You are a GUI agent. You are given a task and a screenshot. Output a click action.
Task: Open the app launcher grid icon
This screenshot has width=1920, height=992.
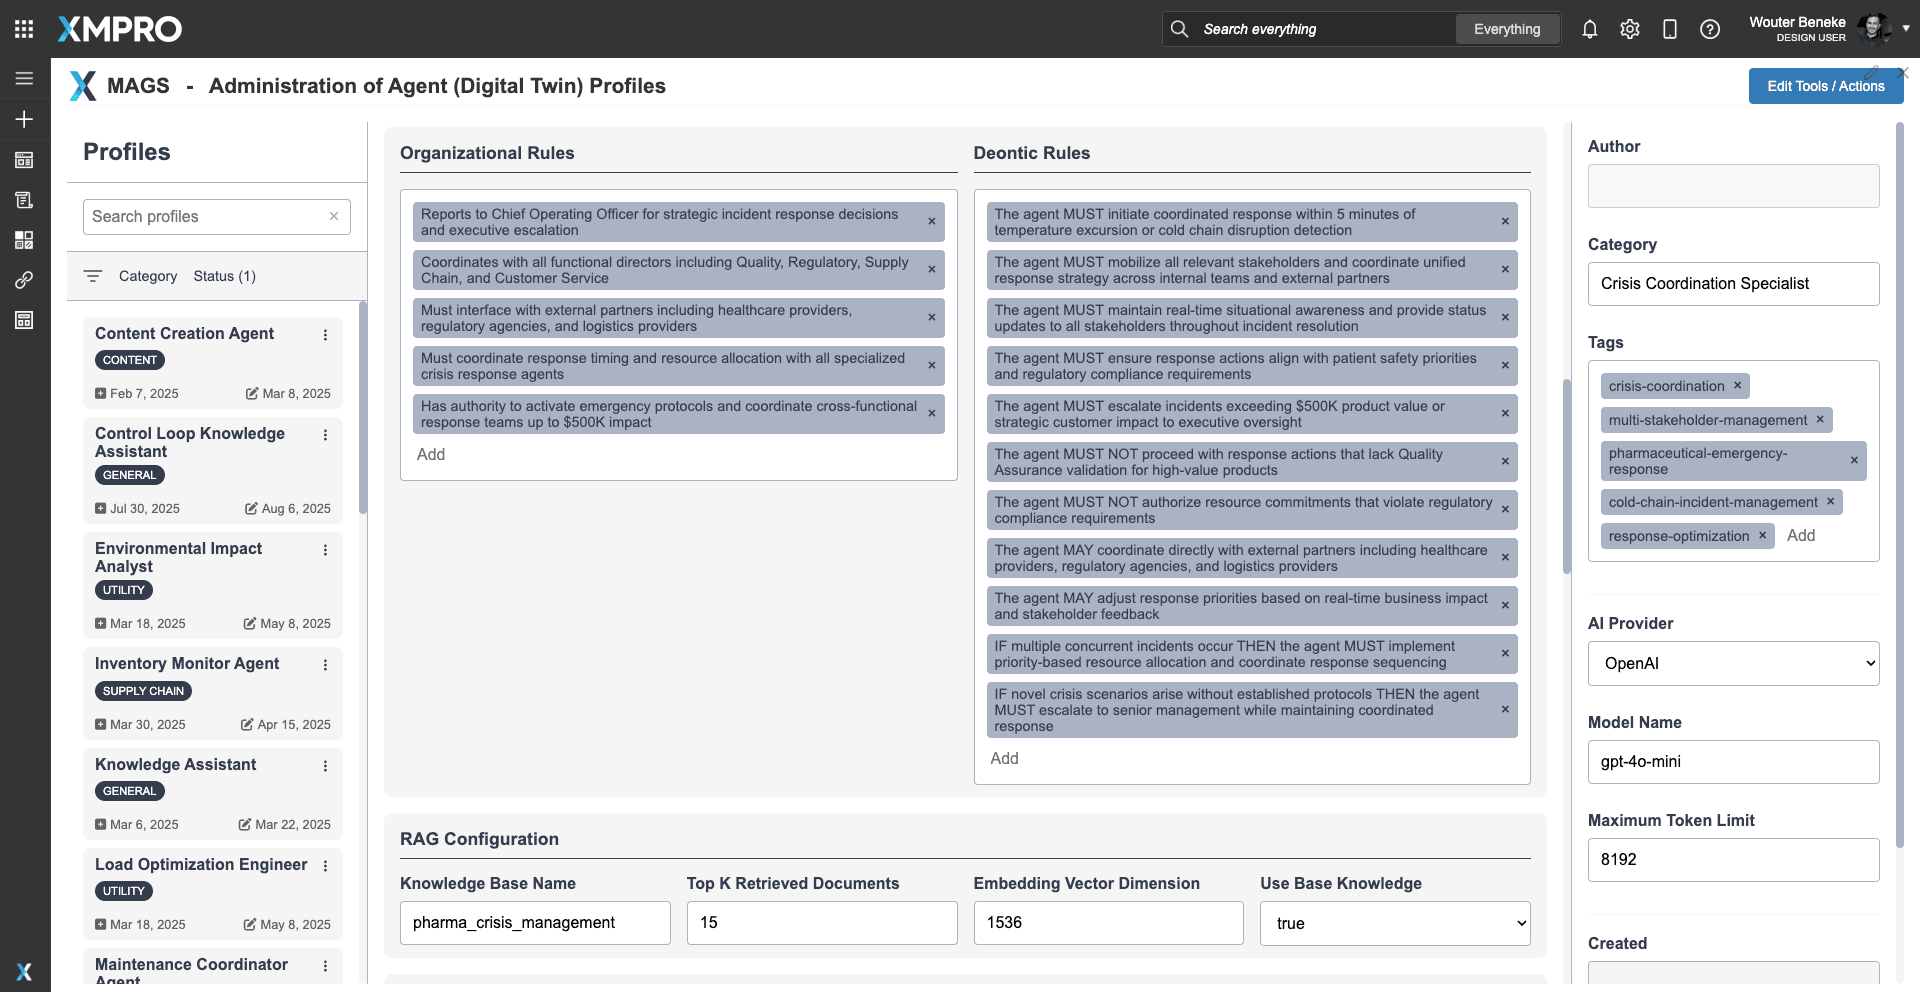click(24, 29)
